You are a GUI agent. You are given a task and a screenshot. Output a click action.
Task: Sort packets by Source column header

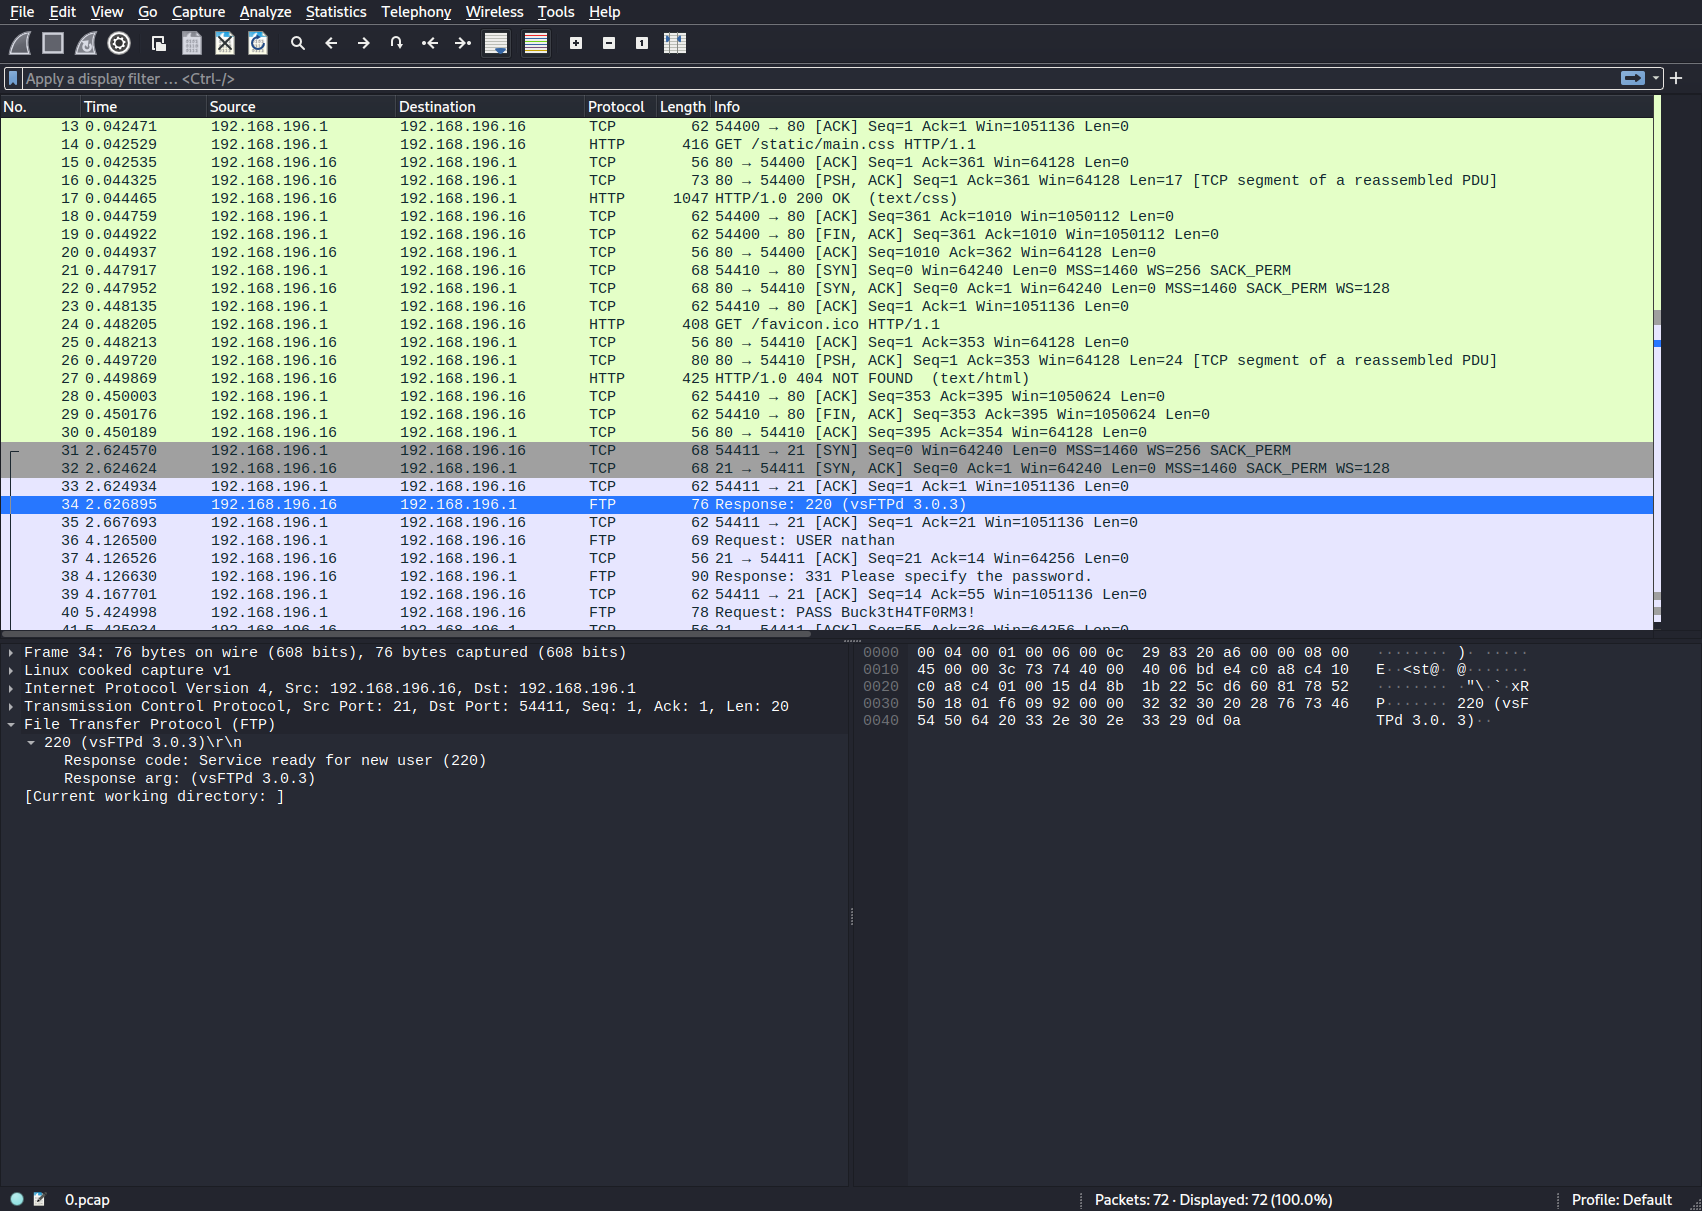300,107
